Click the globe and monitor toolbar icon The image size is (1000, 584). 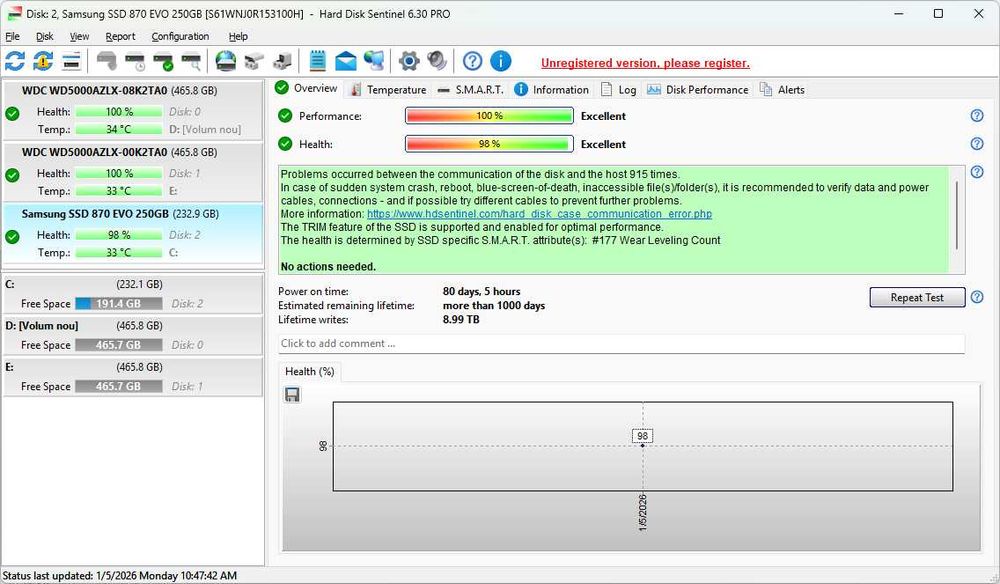(x=374, y=61)
